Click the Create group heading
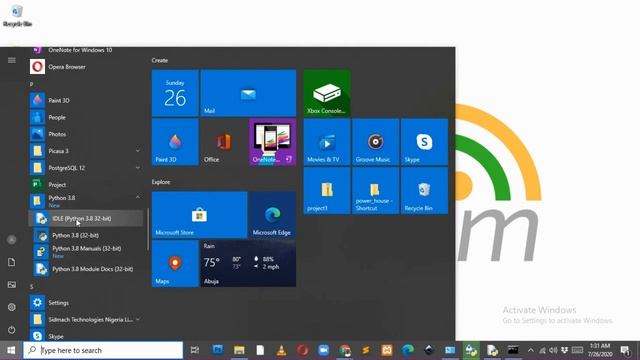This screenshot has height=360, width=640. click(160, 60)
